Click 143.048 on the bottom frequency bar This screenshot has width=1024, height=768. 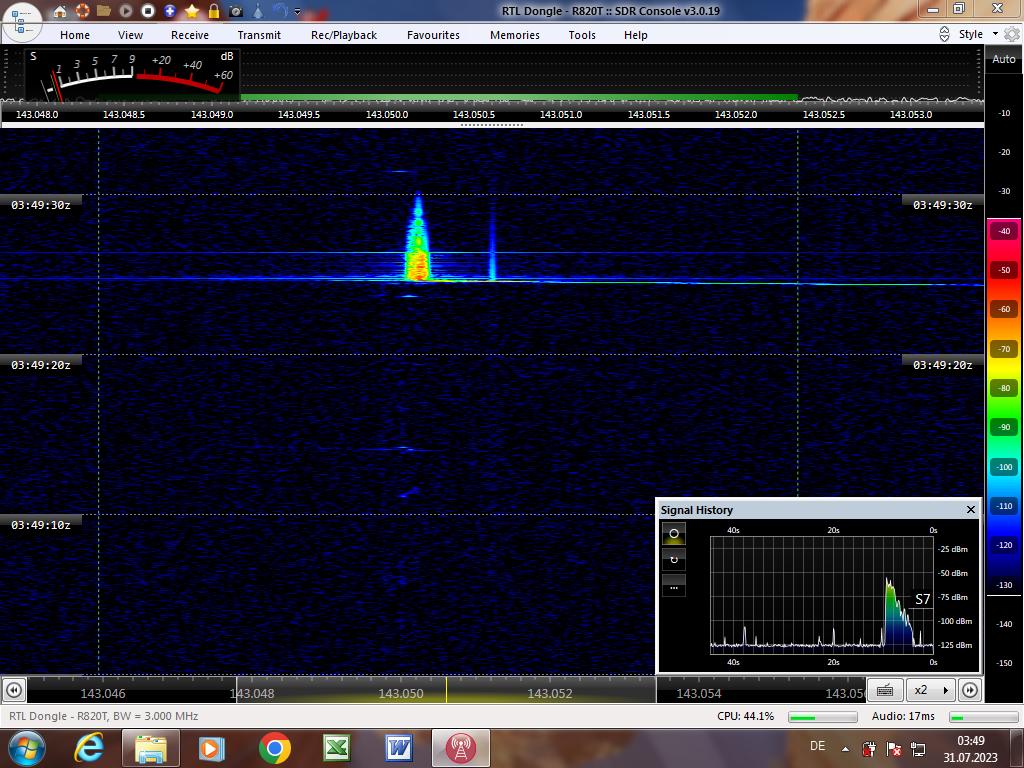(252, 694)
